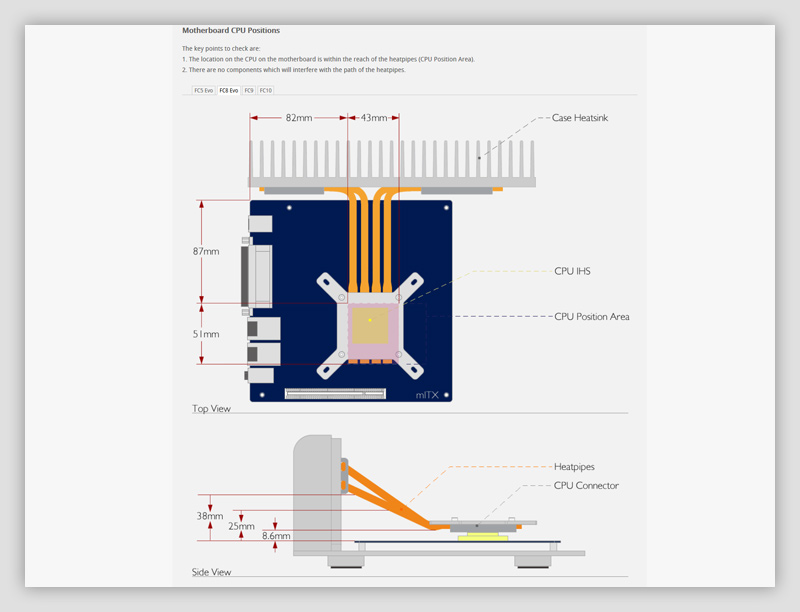Select the CPU Position Area label
Screen dimensions: 800x612
[591, 317]
